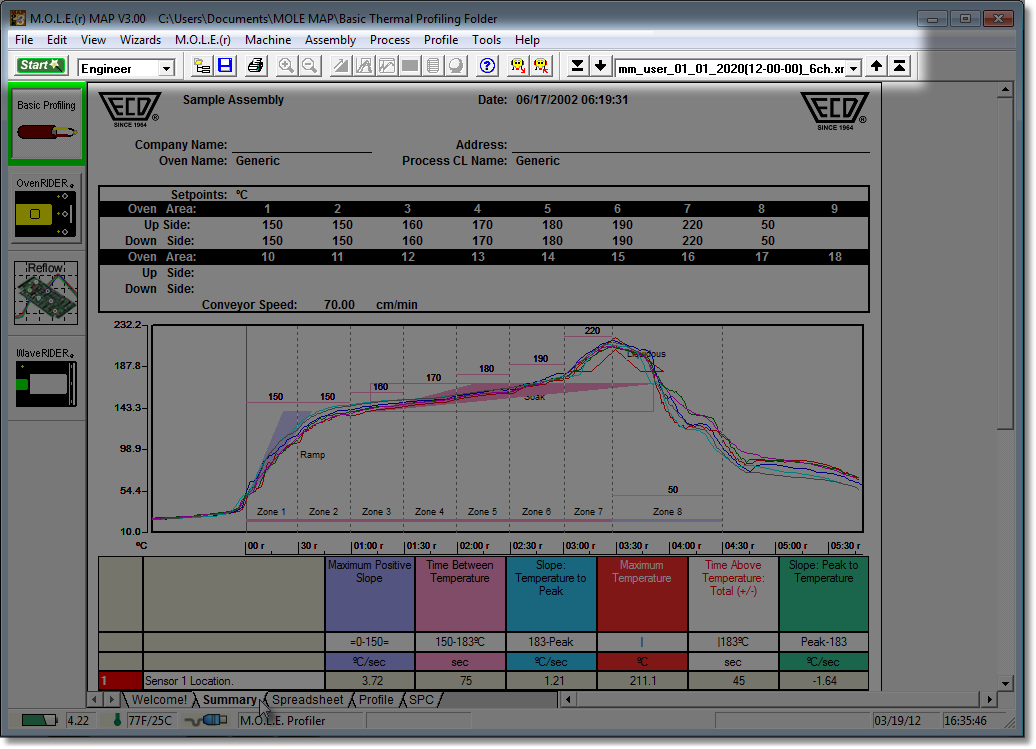Open the Tools menu

486,40
